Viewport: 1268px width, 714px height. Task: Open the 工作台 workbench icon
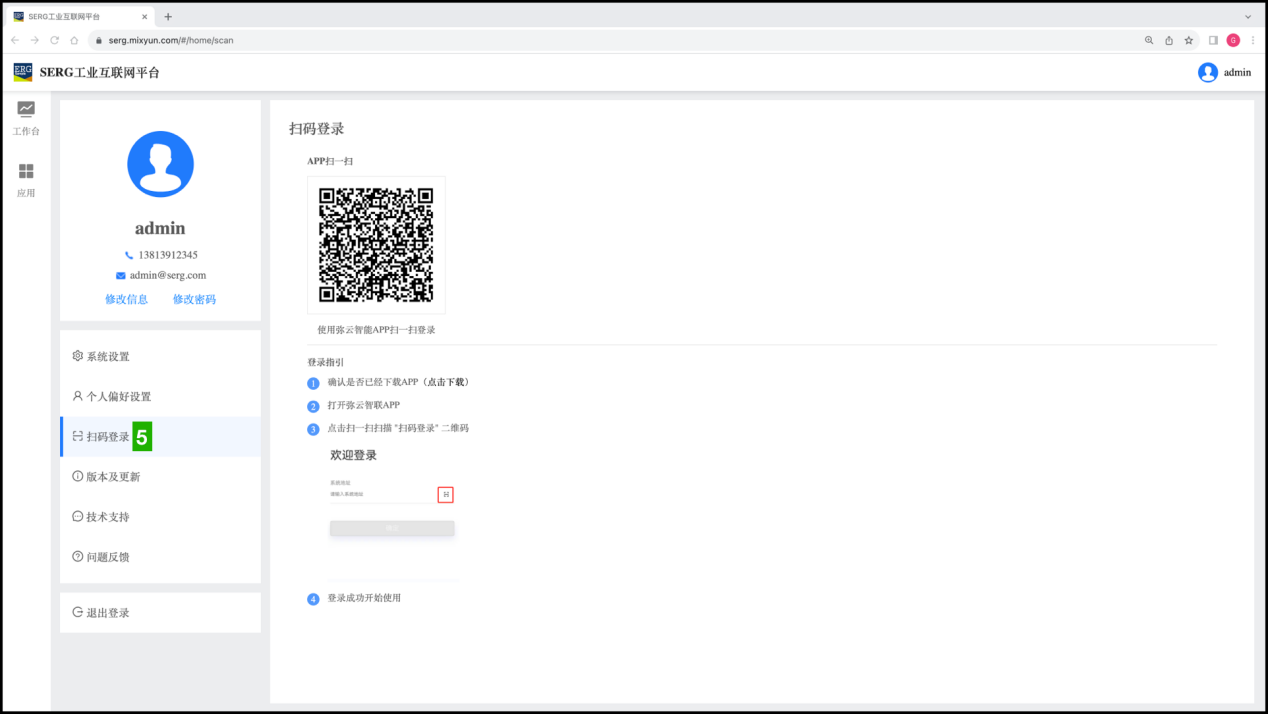tap(26, 109)
